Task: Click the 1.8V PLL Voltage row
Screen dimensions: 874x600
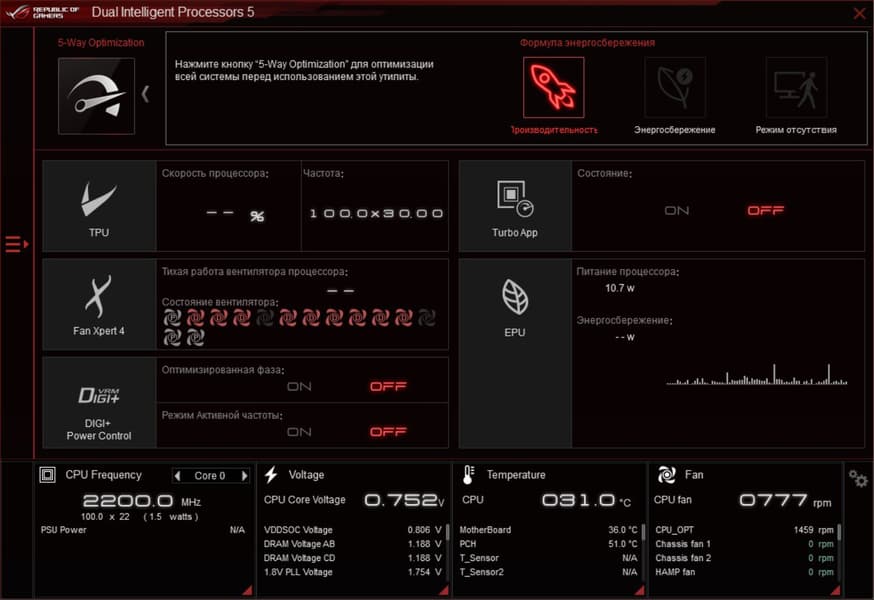Action: (353, 572)
